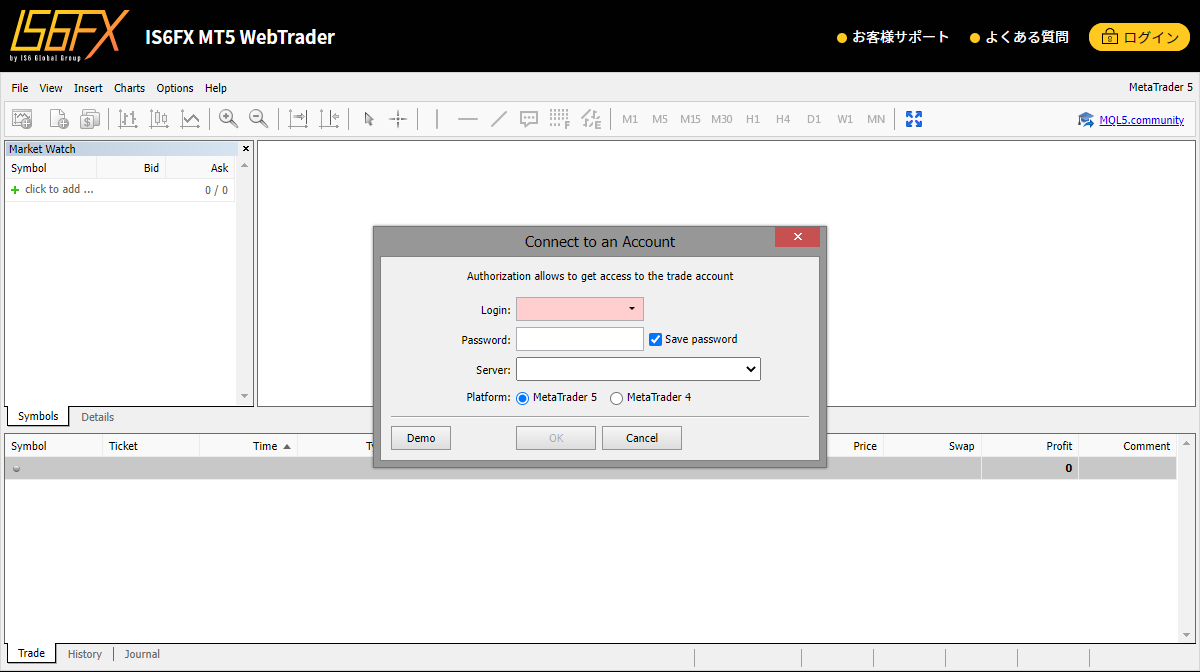
Task: Switch chart to candlestick style
Action: 159,119
